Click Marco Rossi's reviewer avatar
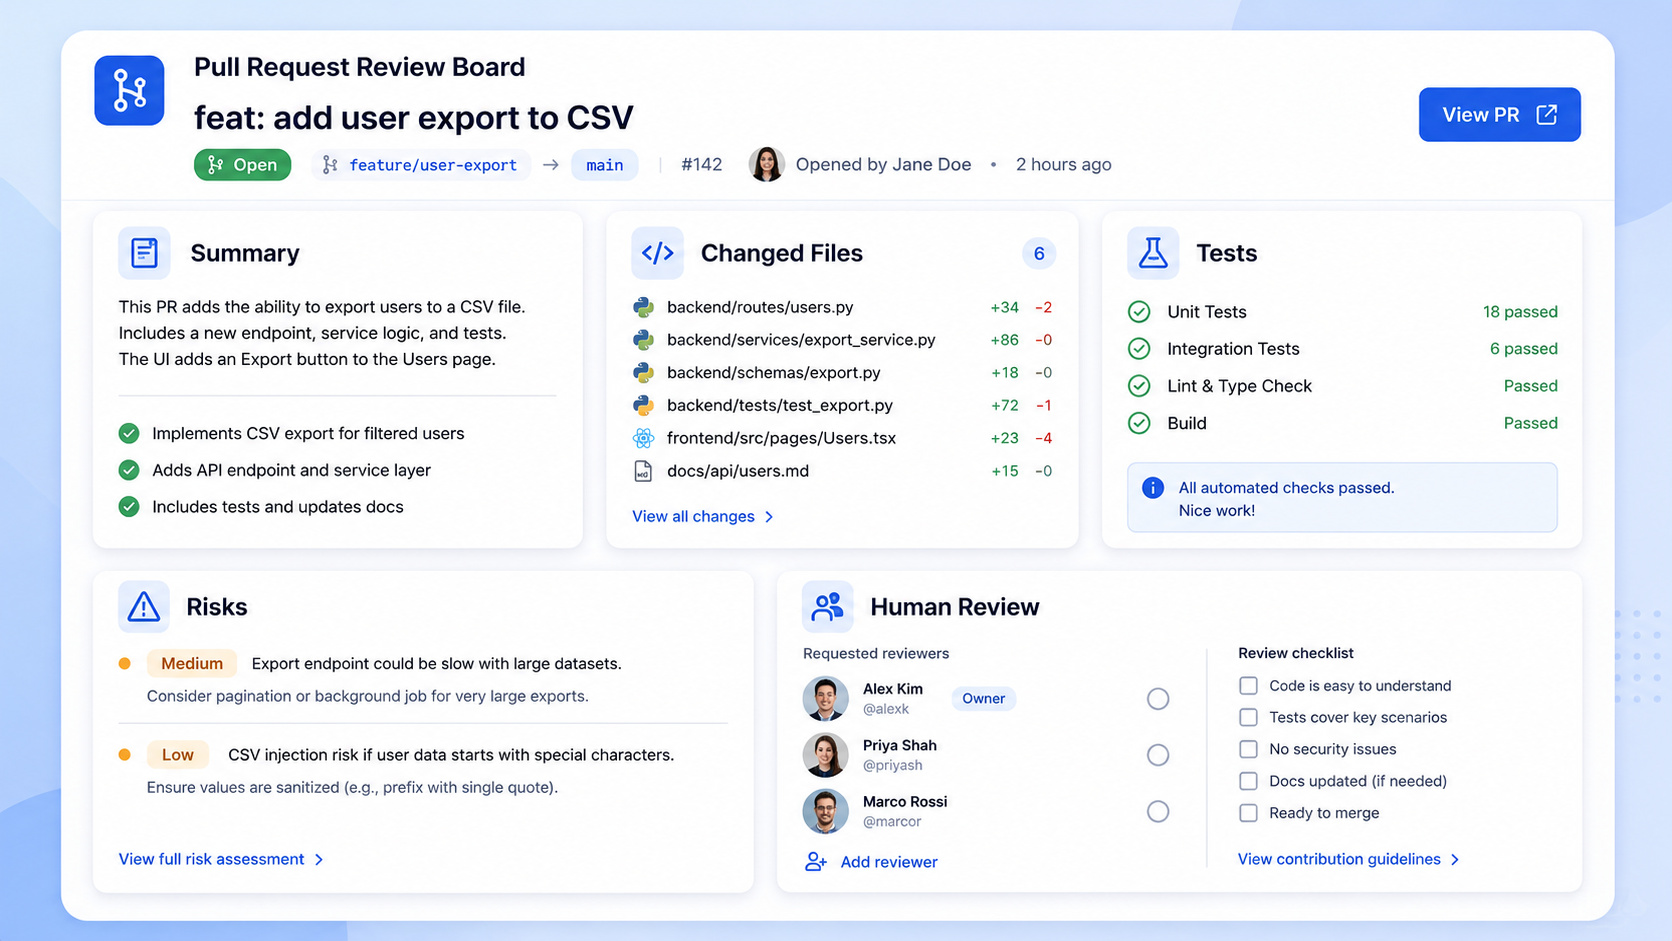 (x=825, y=811)
